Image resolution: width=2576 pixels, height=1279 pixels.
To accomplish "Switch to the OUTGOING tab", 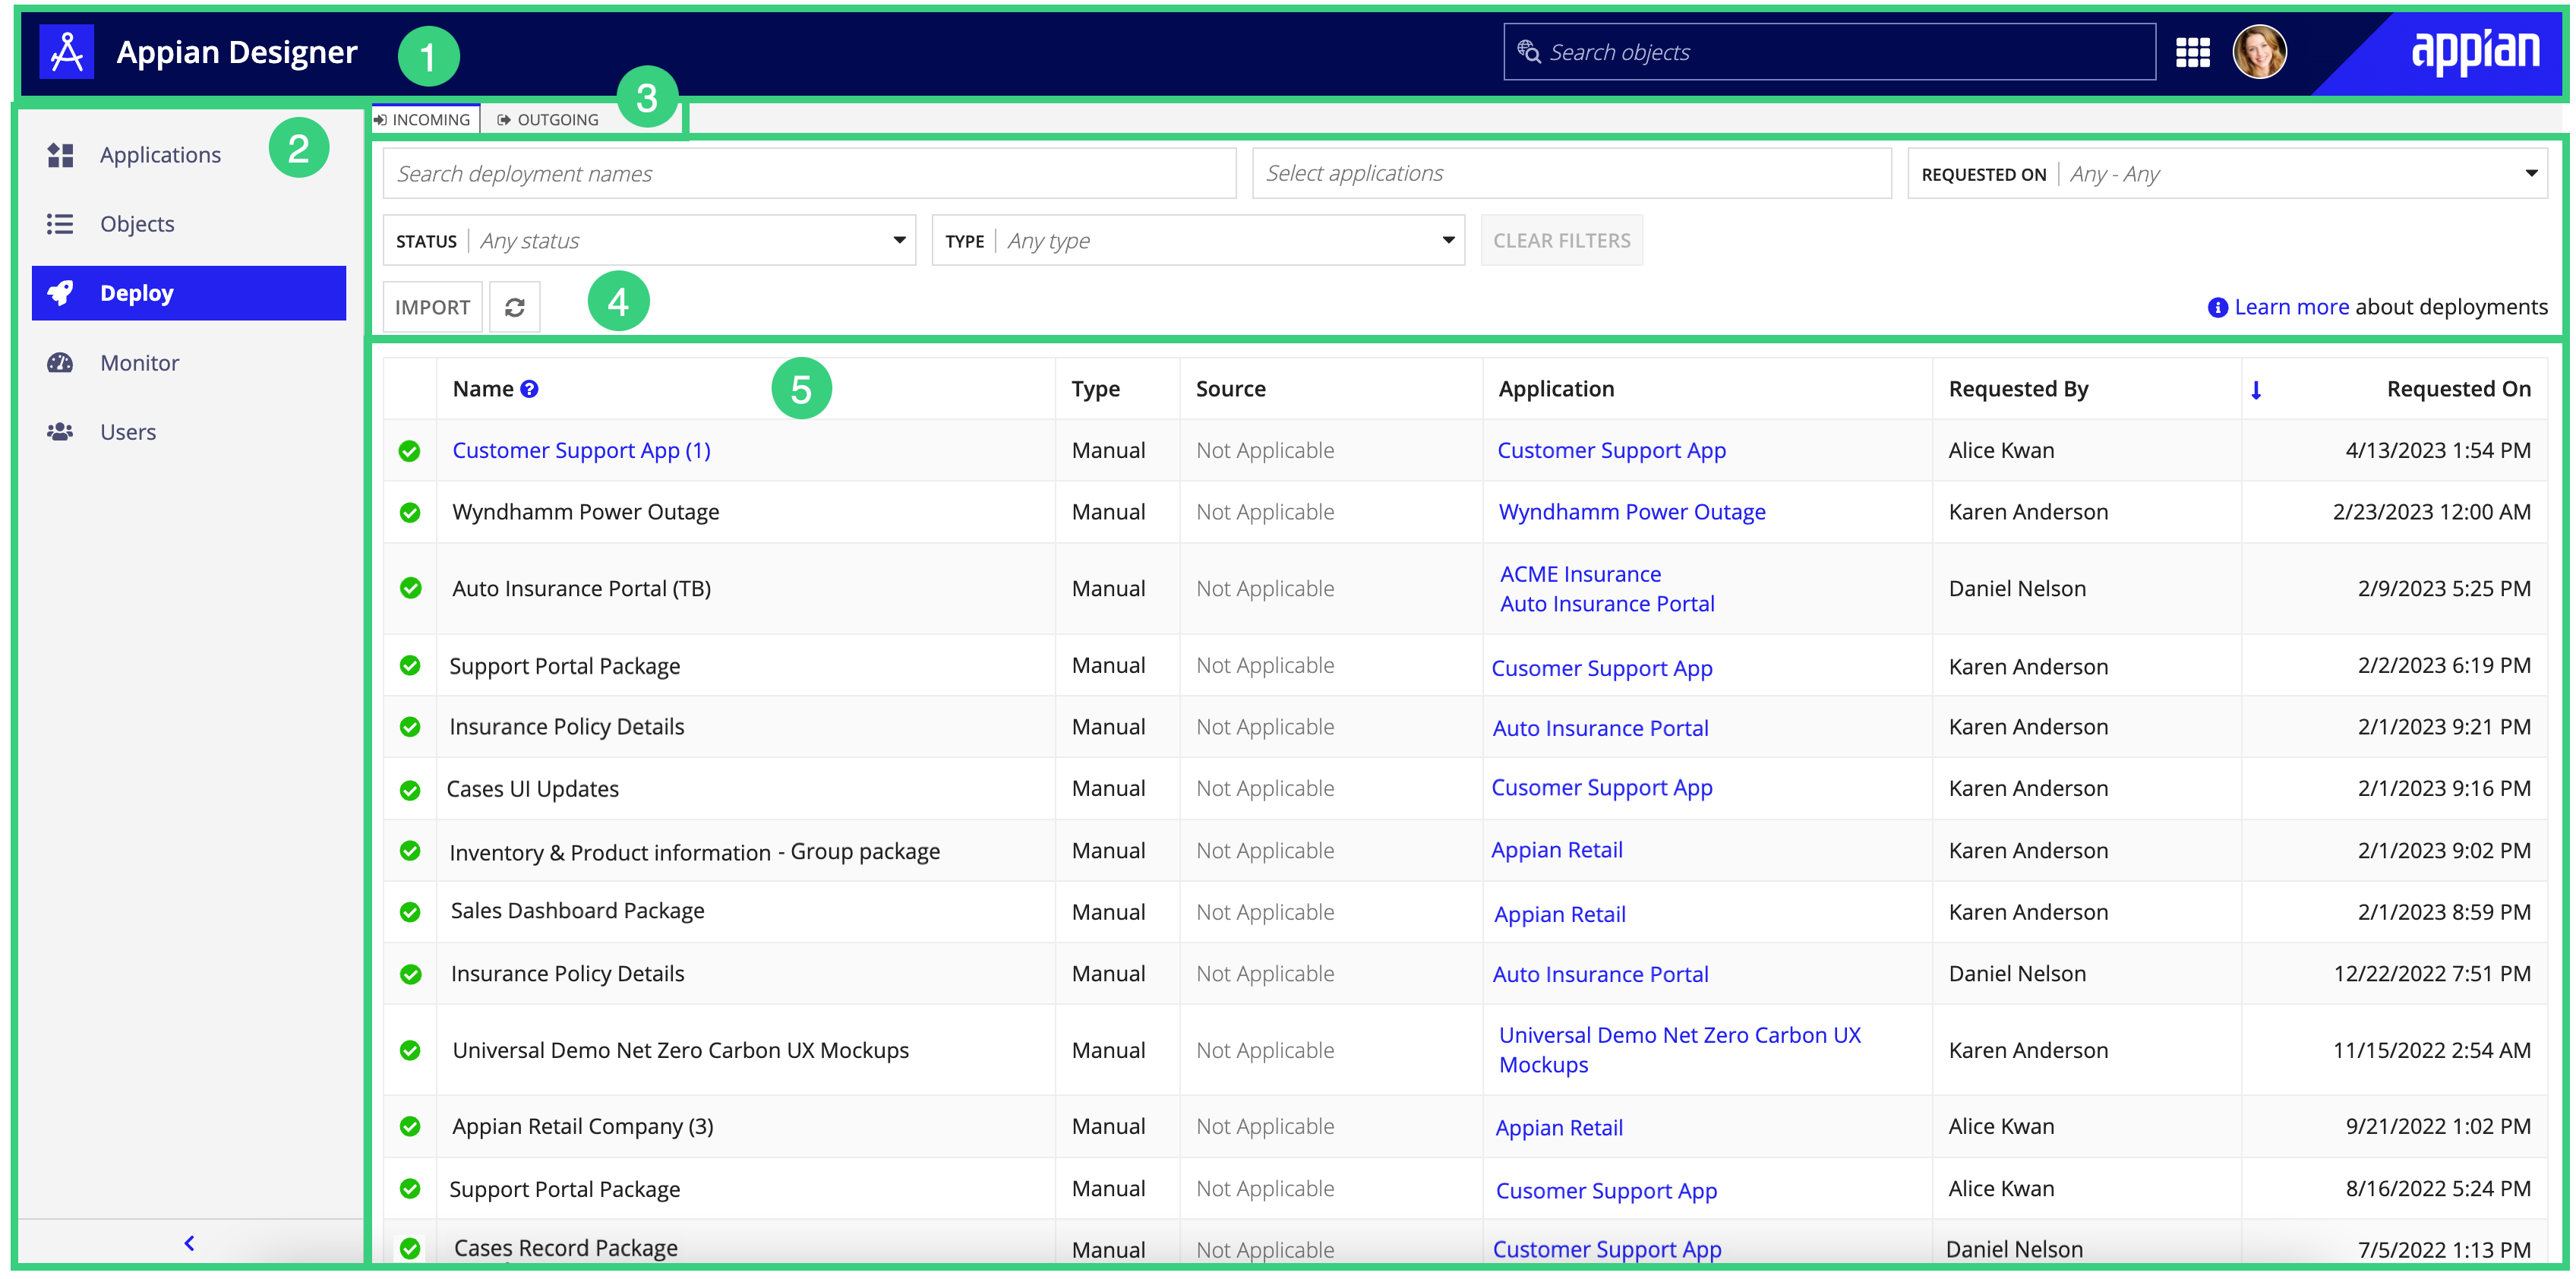I will (548, 119).
